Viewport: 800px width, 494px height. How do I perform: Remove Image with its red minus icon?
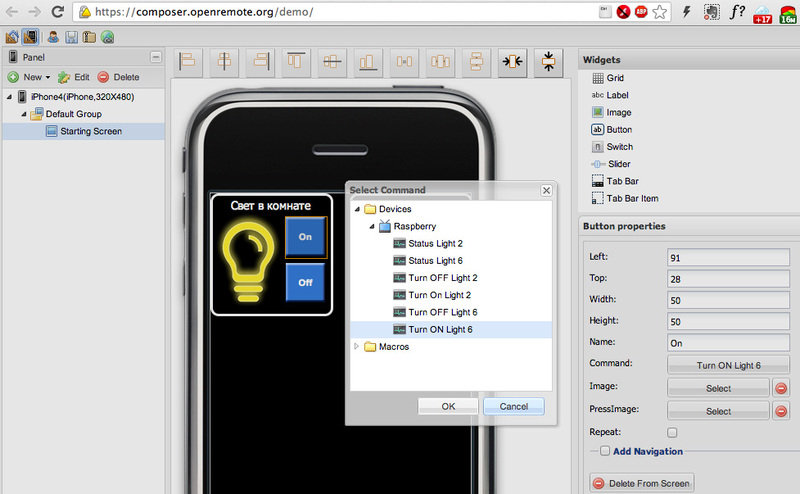pos(781,388)
